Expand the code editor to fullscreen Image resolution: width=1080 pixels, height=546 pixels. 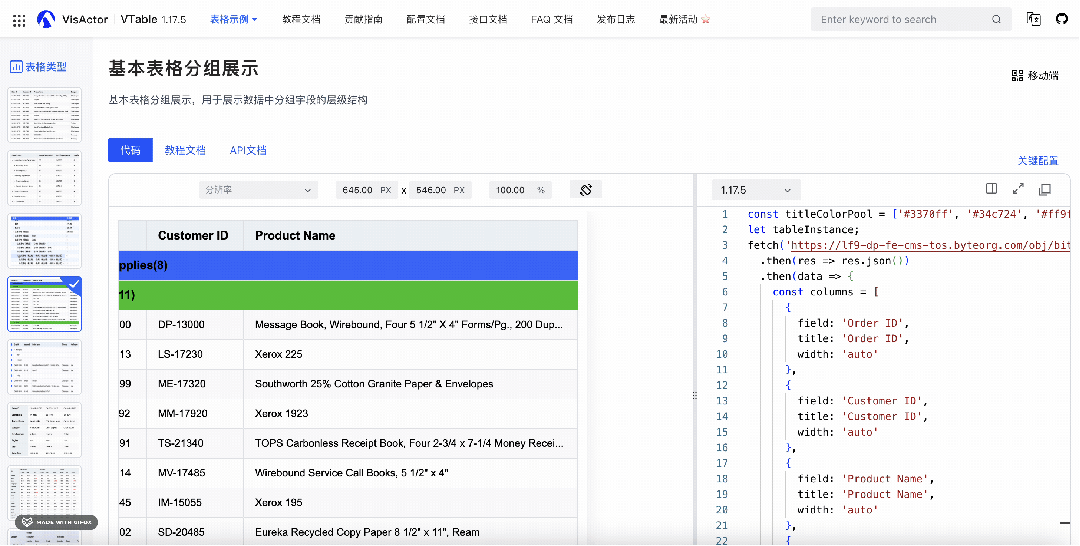coord(1019,189)
